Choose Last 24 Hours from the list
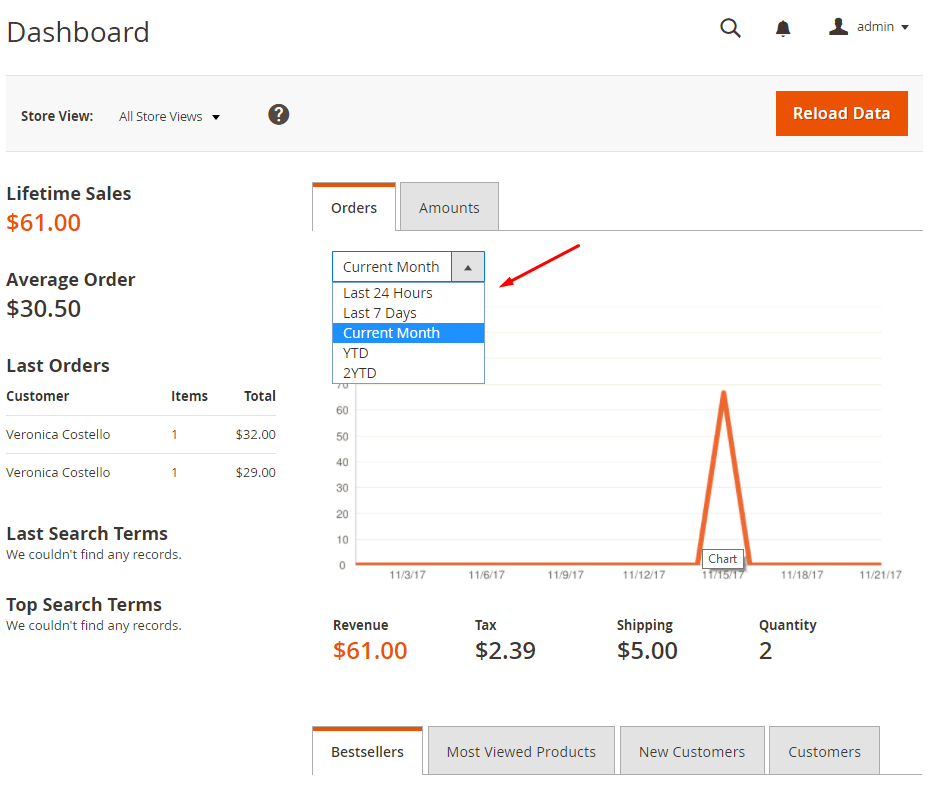The height and width of the screenshot is (785, 936). [x=408, y=293]
